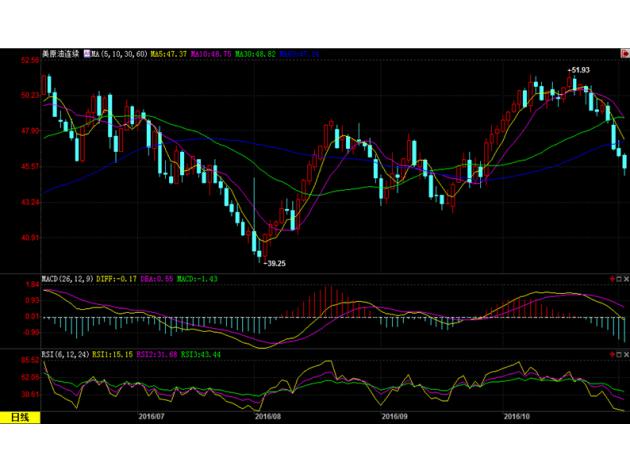Click the 43.24 price axis label
The width and height of the screenshot is (630, 474).
click(x=30, y=202)
